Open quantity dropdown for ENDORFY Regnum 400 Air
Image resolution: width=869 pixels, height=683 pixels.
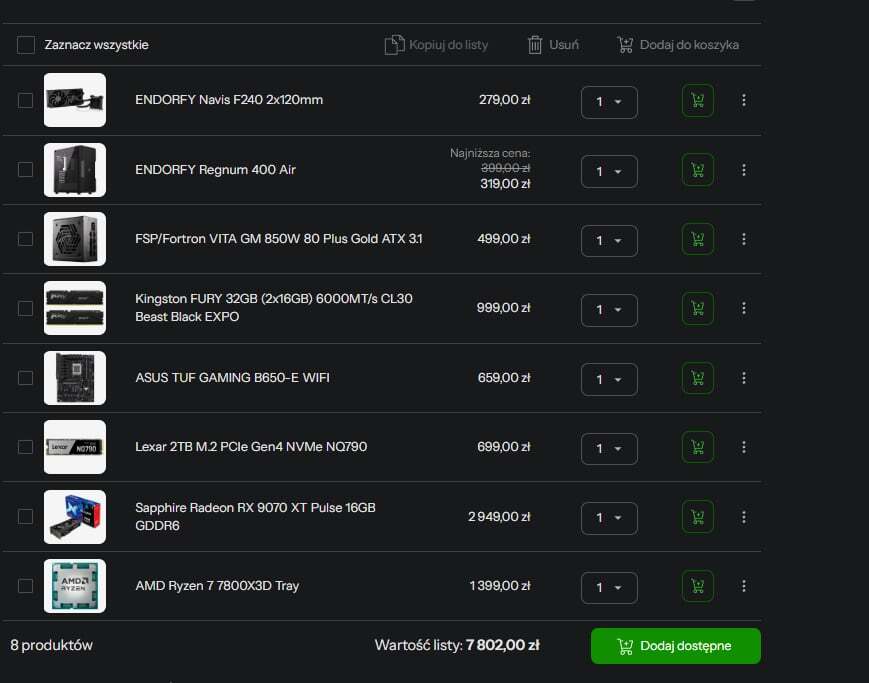(x=608, y=171)
